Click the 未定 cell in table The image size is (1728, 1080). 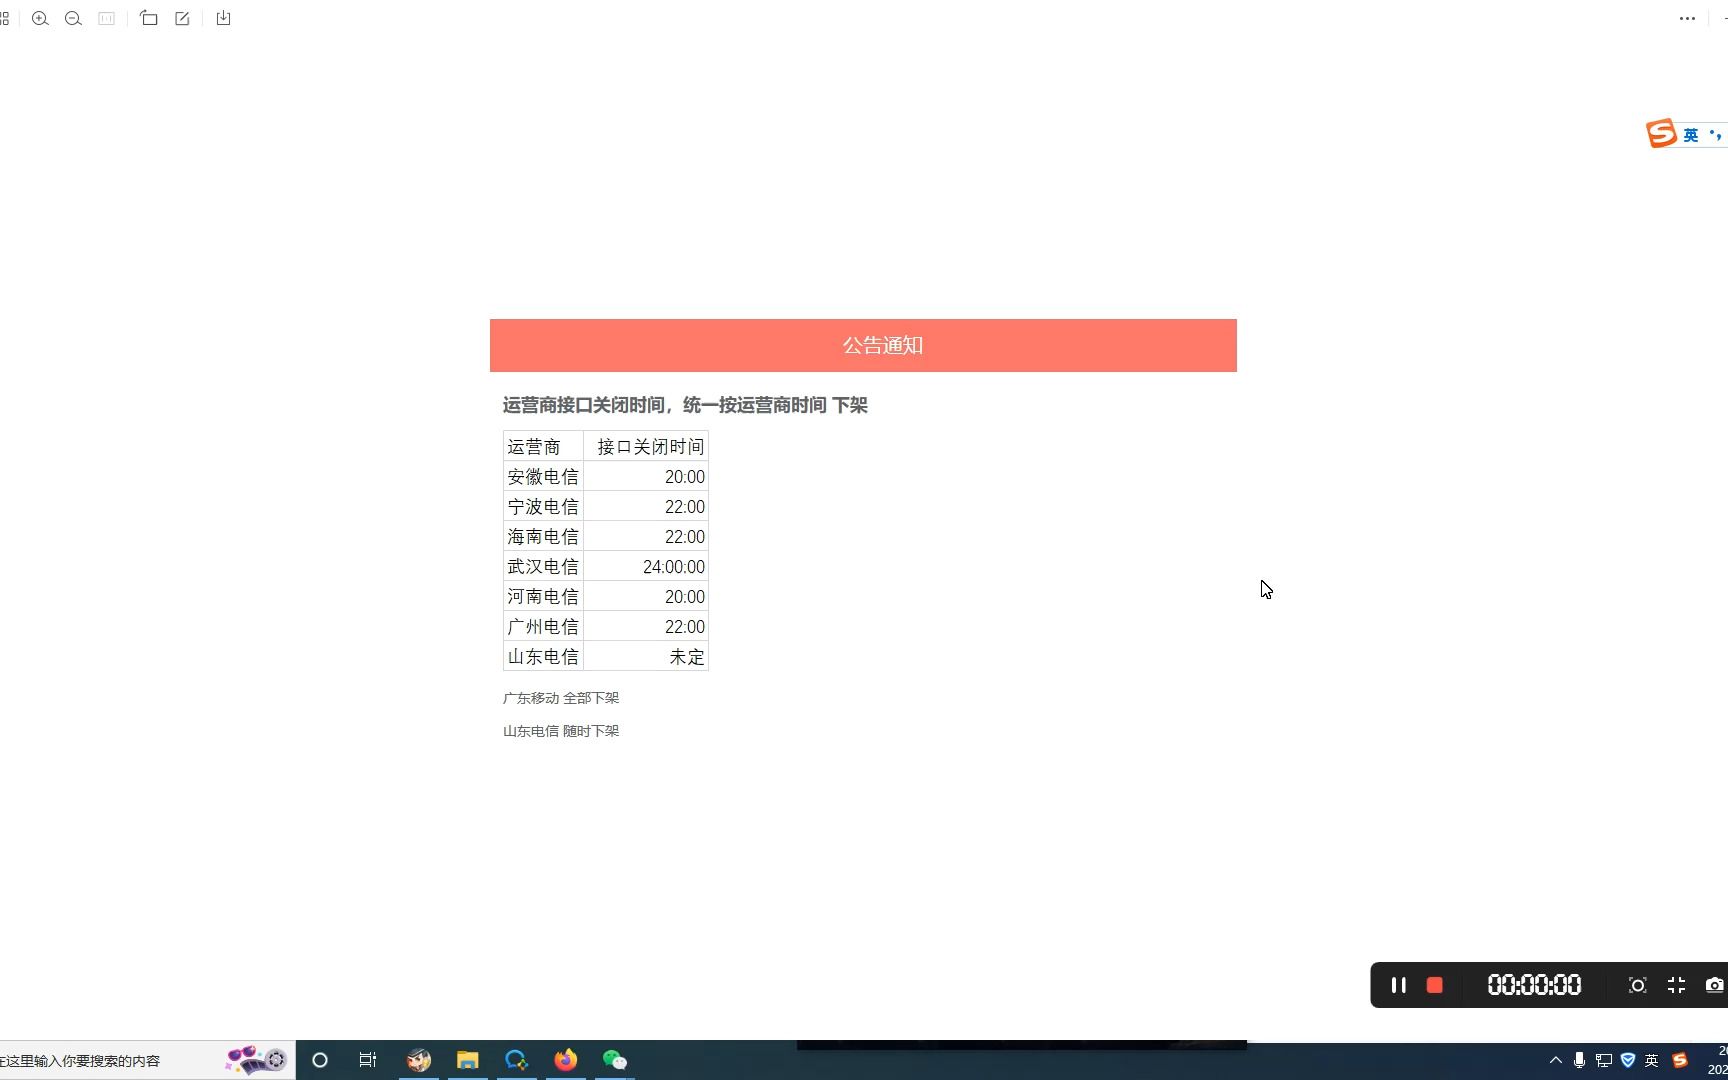(x=646, y=656)
